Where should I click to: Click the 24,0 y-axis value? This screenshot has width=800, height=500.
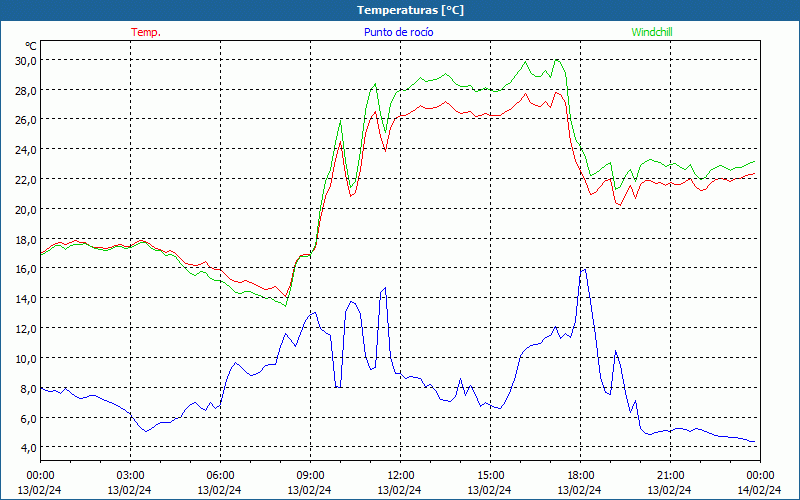(26, 150)
